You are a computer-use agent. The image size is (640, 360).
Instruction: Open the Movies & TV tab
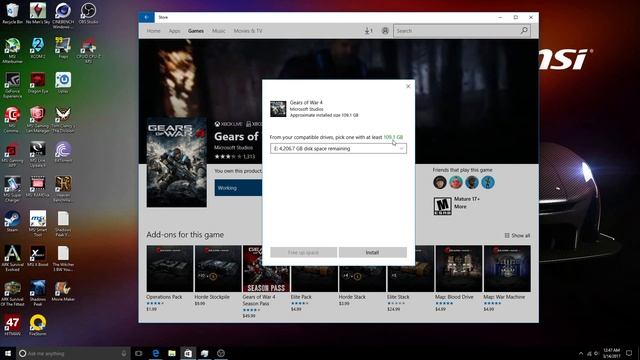click(248, 31)
